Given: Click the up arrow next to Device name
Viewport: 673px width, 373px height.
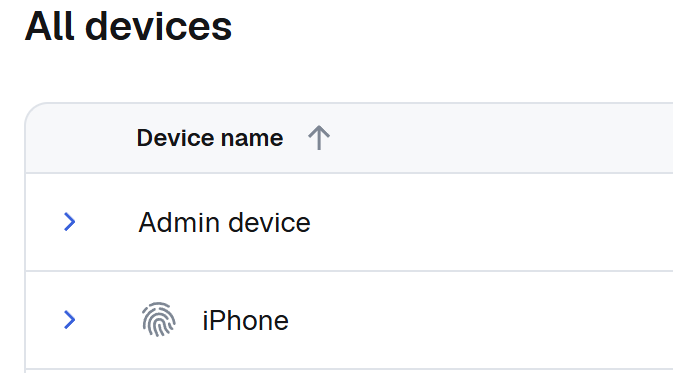Looking at the screenshot, I should point(319,138).
